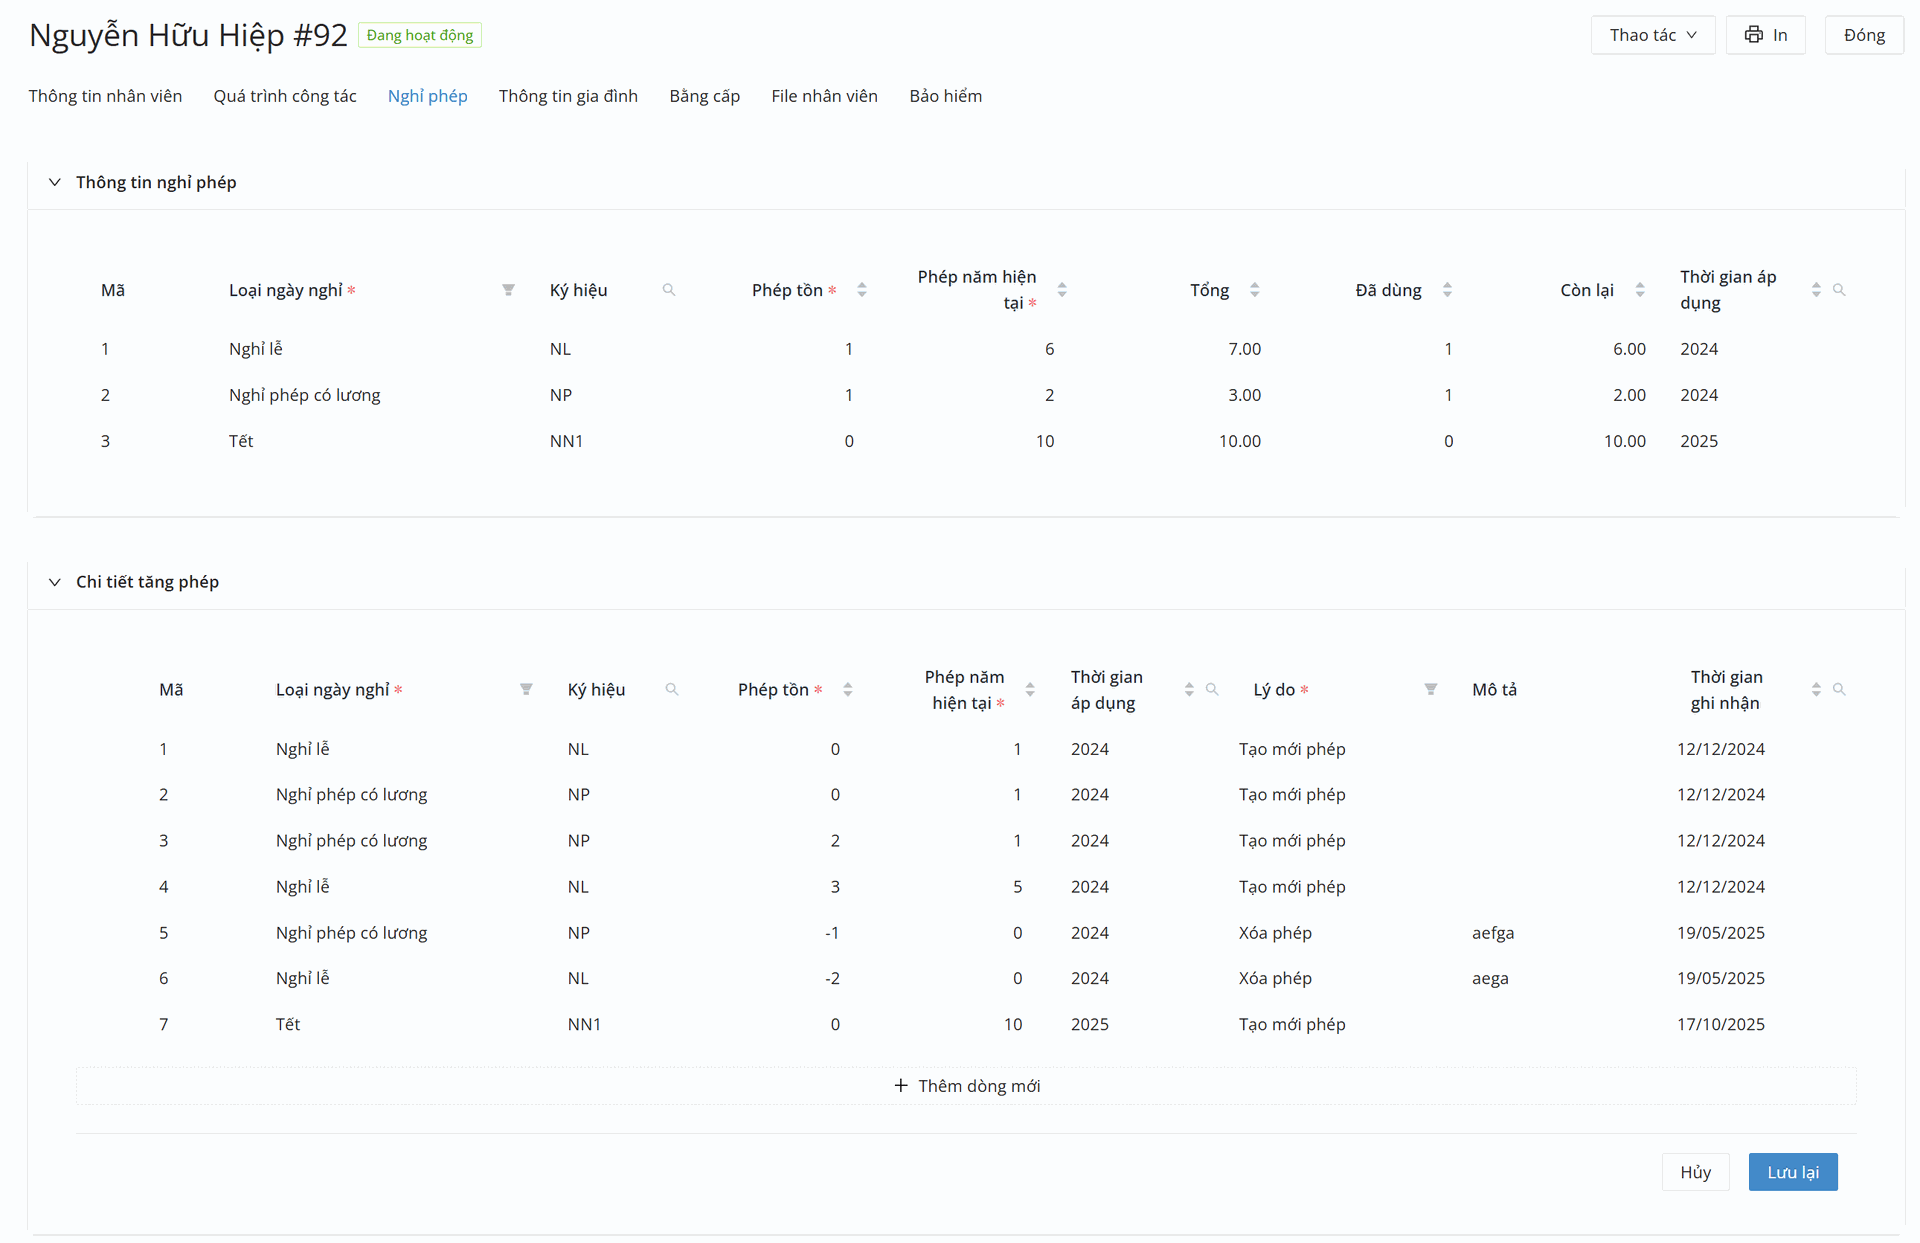
Task: Sort upper table by Tổng column
Action: click(x=1254, y=290)
